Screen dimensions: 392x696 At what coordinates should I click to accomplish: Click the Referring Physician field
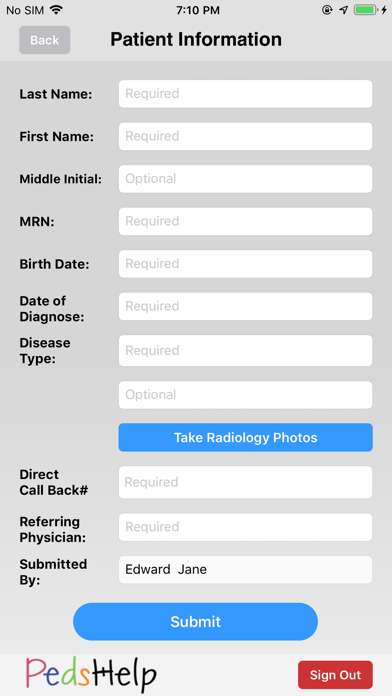pyautogui.click(x=245, y=527)
